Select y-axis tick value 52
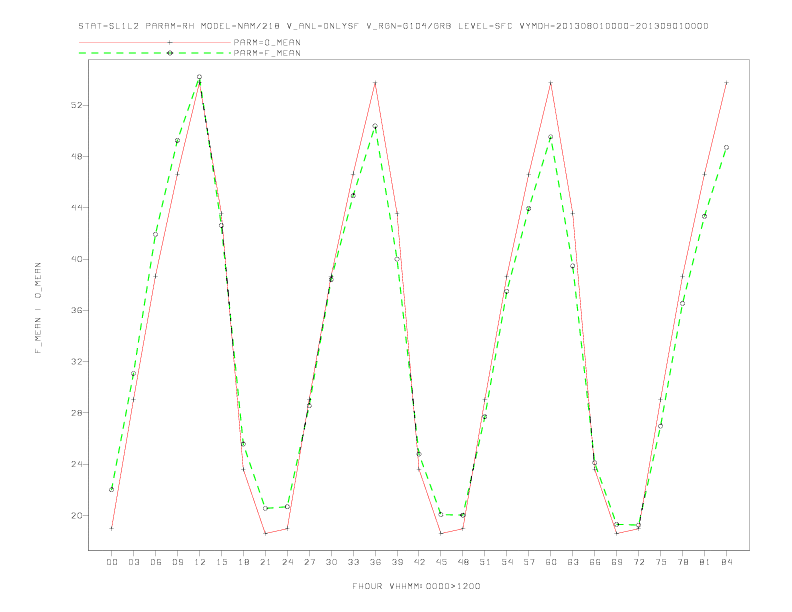The image size is (792, 612). click(x=77, y=106)
